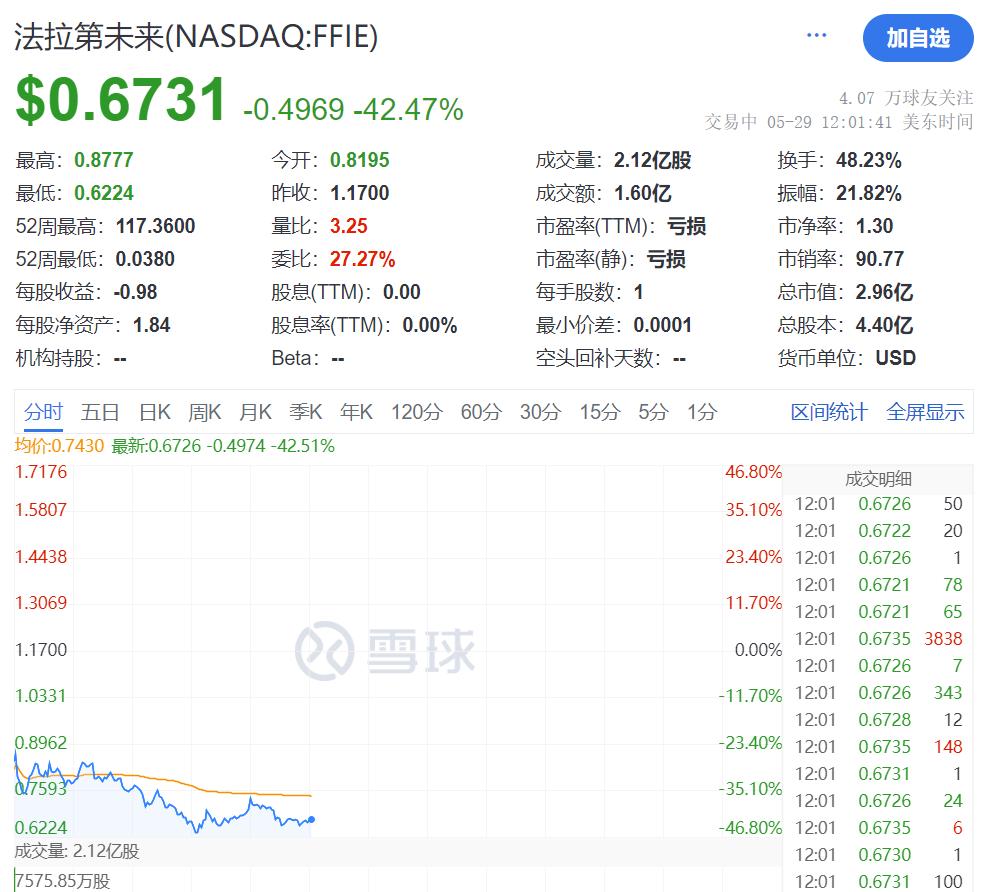Select the 年K yearly candlestick tab

tap(356, 412)
